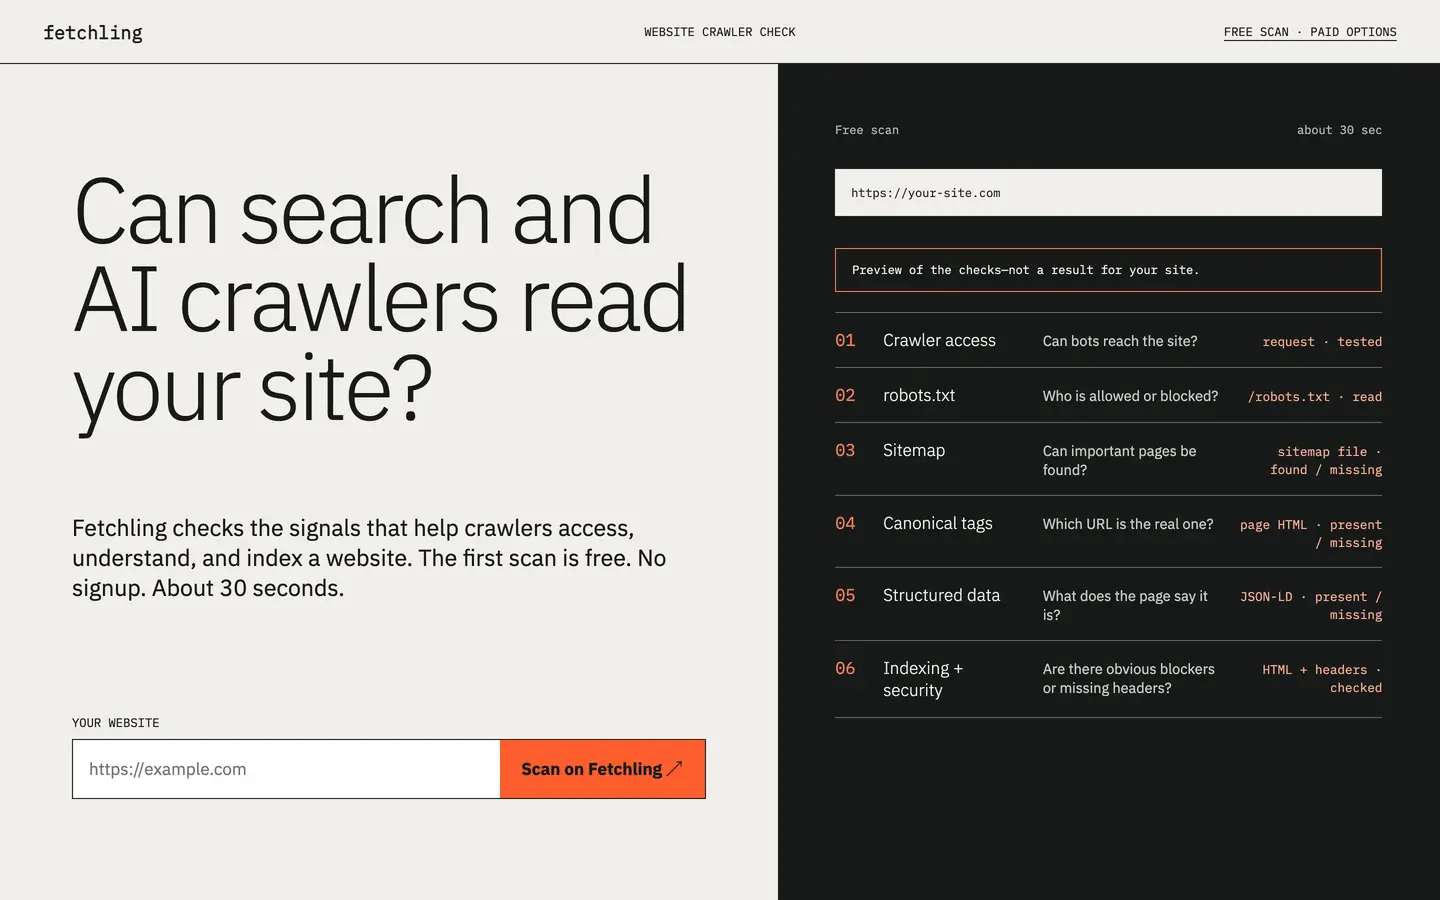Click the '/robots.txt · read' status
The height and width of the screenshot is (900, 1440).
pyautogui.click(x=1315, y=397)
